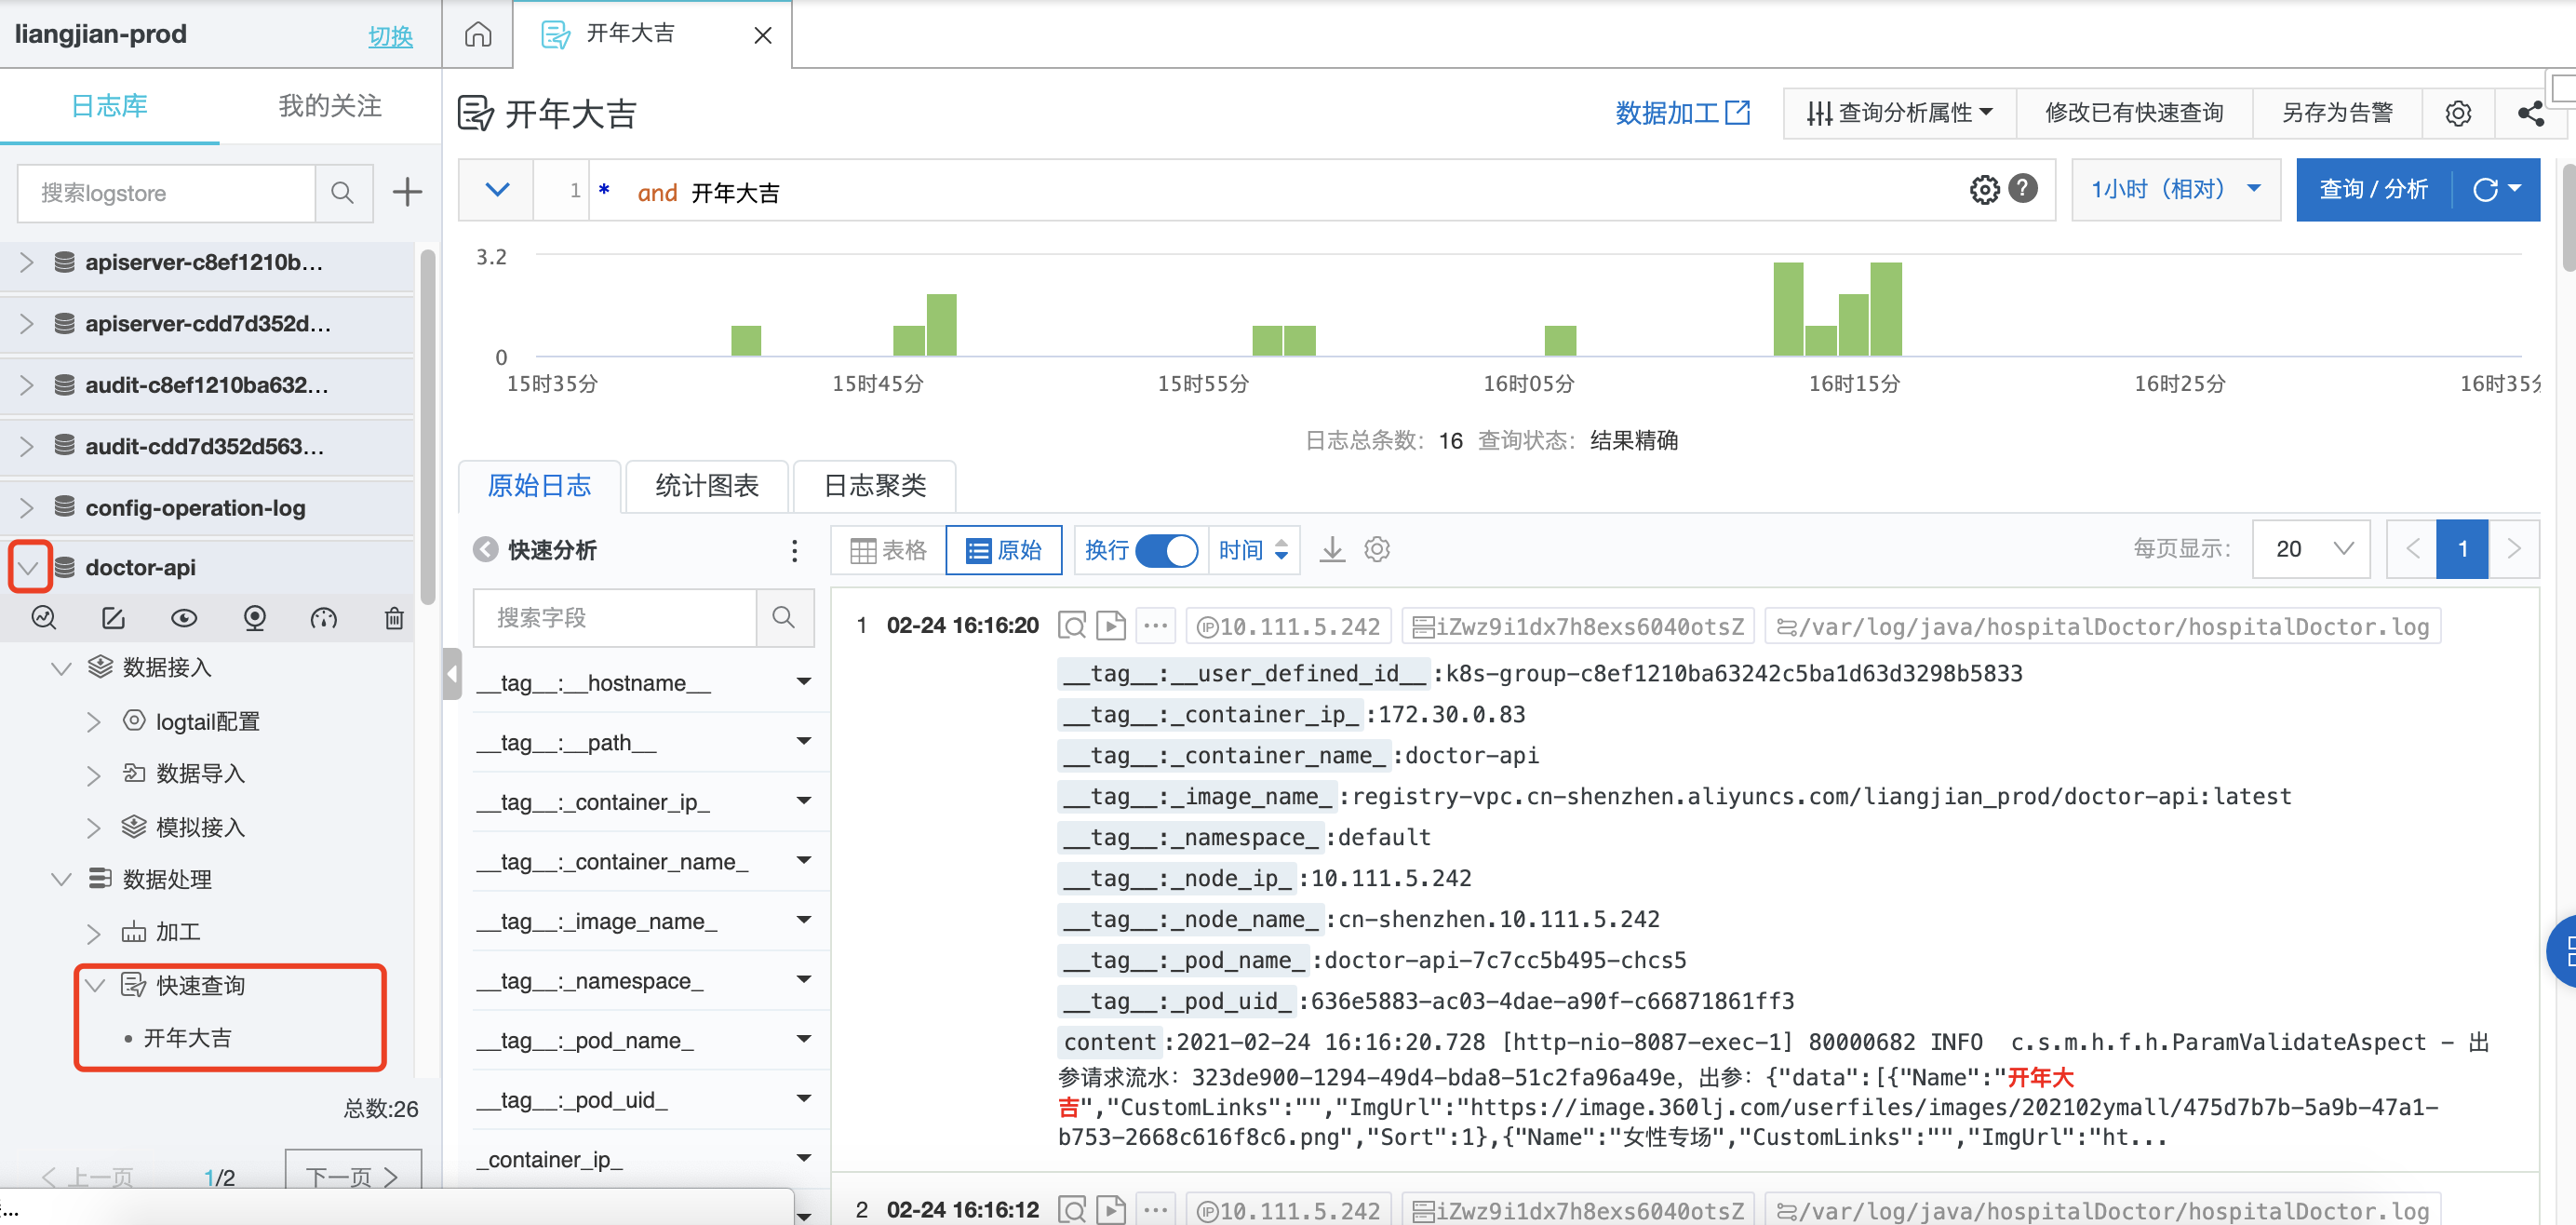Click the pencil edit icon under doctor-api

pos(113,618)
